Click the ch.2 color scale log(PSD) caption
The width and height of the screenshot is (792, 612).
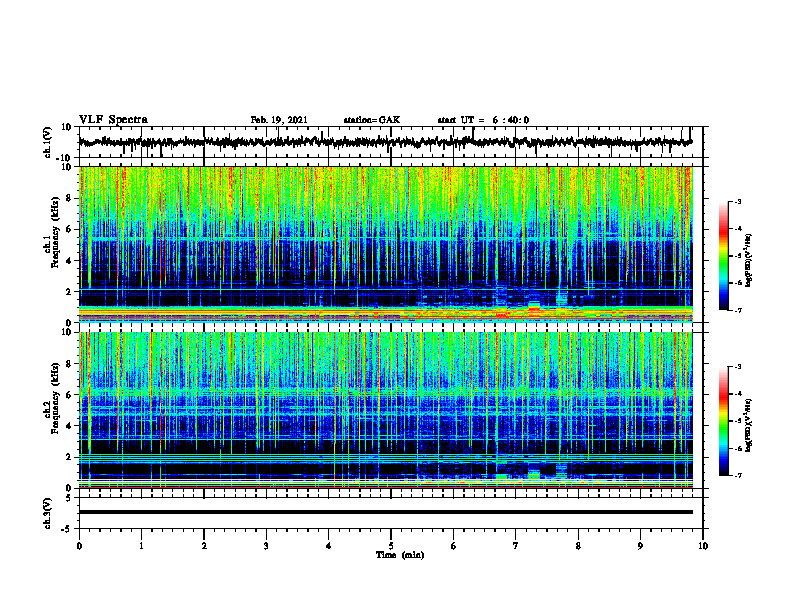coord(749,425)
